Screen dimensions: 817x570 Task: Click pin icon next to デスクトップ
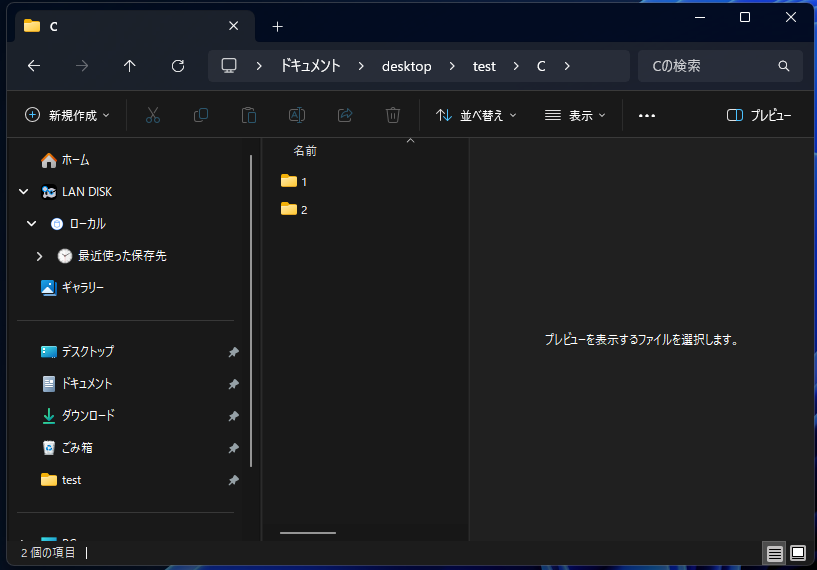[x=233, y=352]
